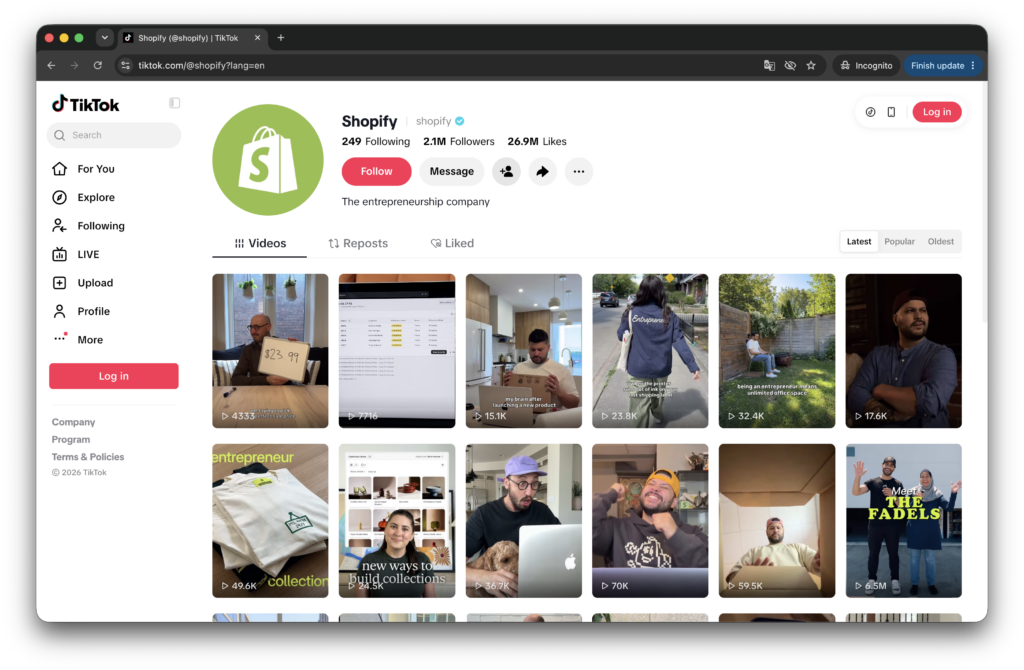Click the verified badge next to shopify

460,121
